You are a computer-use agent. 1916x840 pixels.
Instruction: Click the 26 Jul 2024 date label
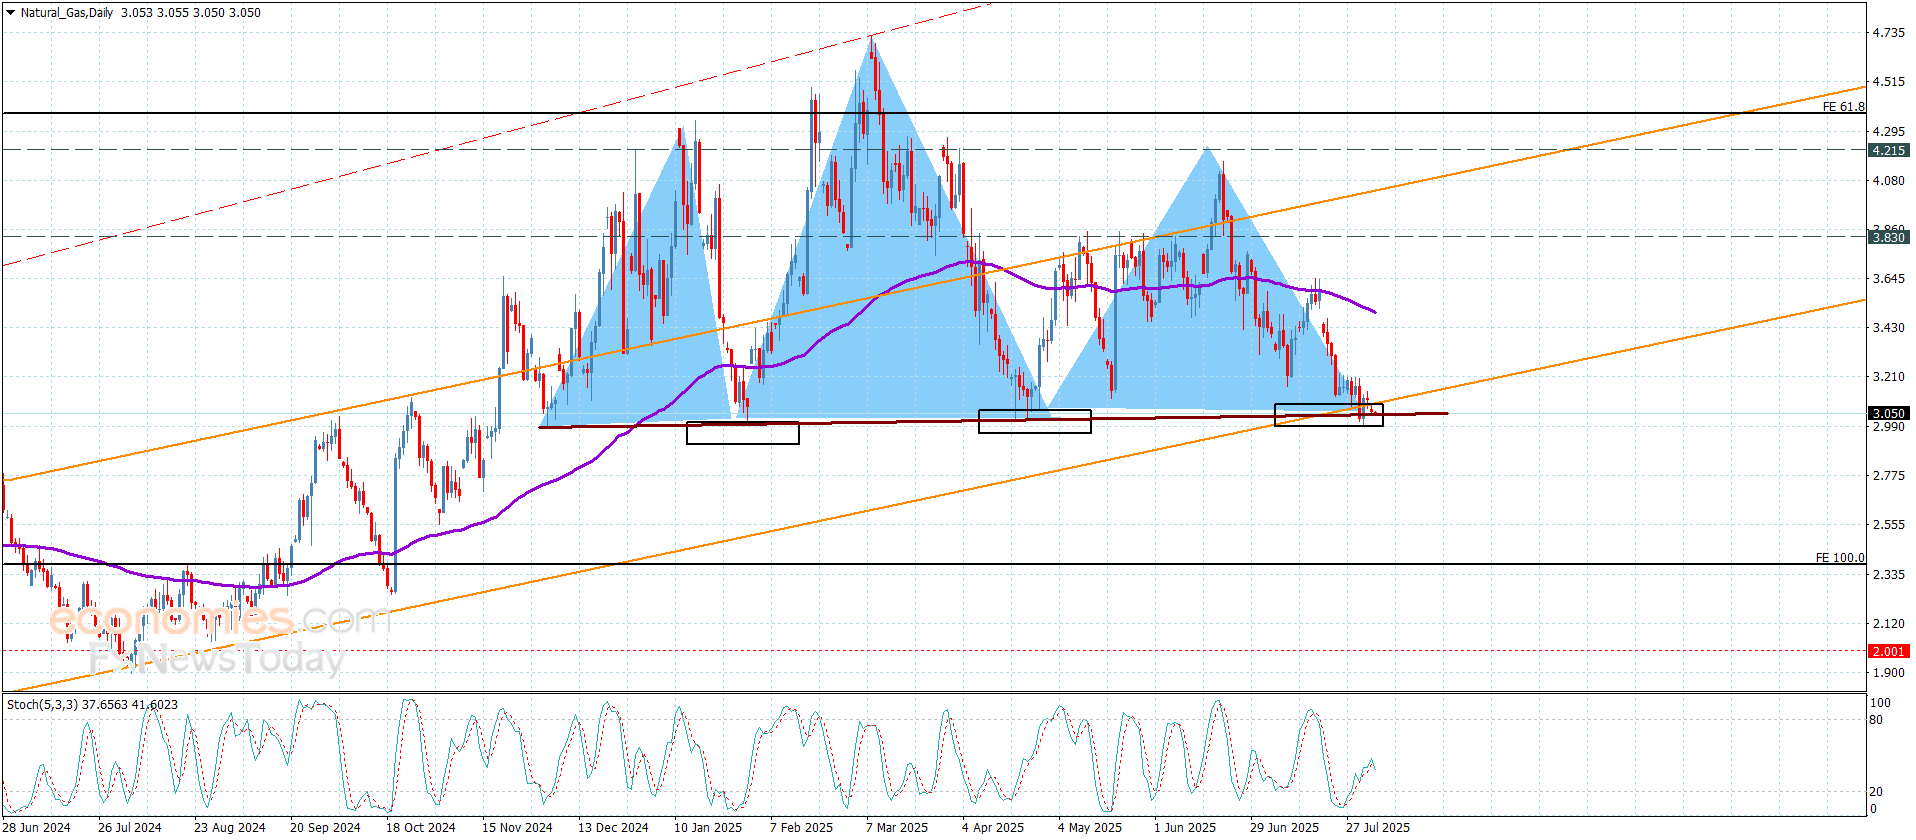[x=130, y=827]
